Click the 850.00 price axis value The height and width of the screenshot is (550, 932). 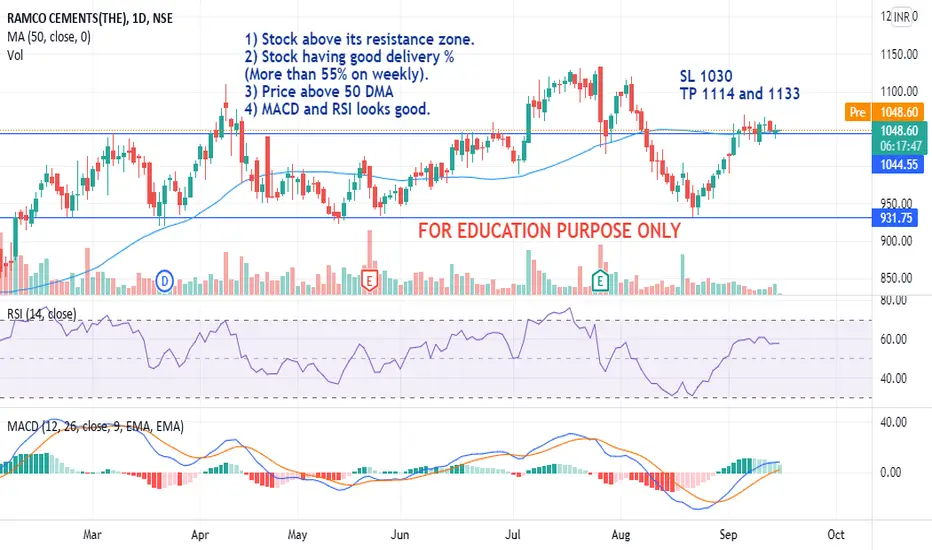(896, 278)
